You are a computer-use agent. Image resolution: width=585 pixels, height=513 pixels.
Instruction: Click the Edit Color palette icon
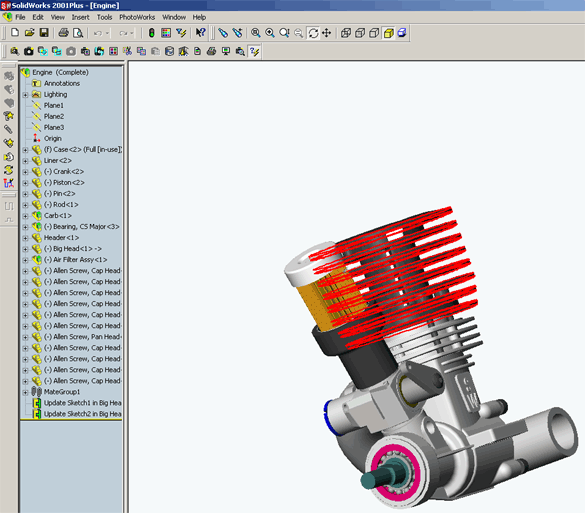tap(166, 33)
